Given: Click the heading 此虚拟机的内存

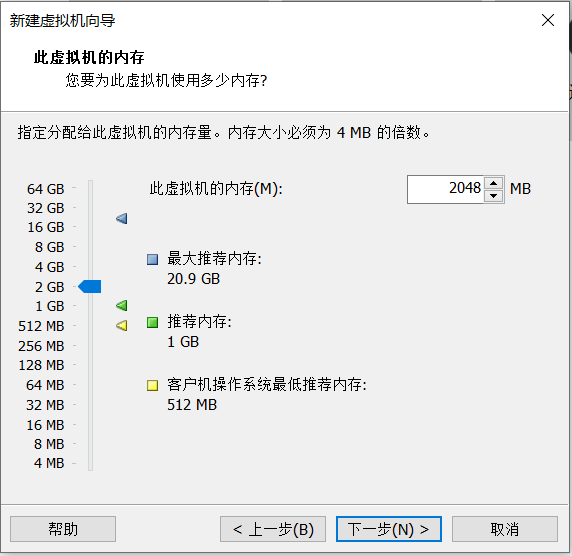Looking at the screenshot, I should [89, 57].
